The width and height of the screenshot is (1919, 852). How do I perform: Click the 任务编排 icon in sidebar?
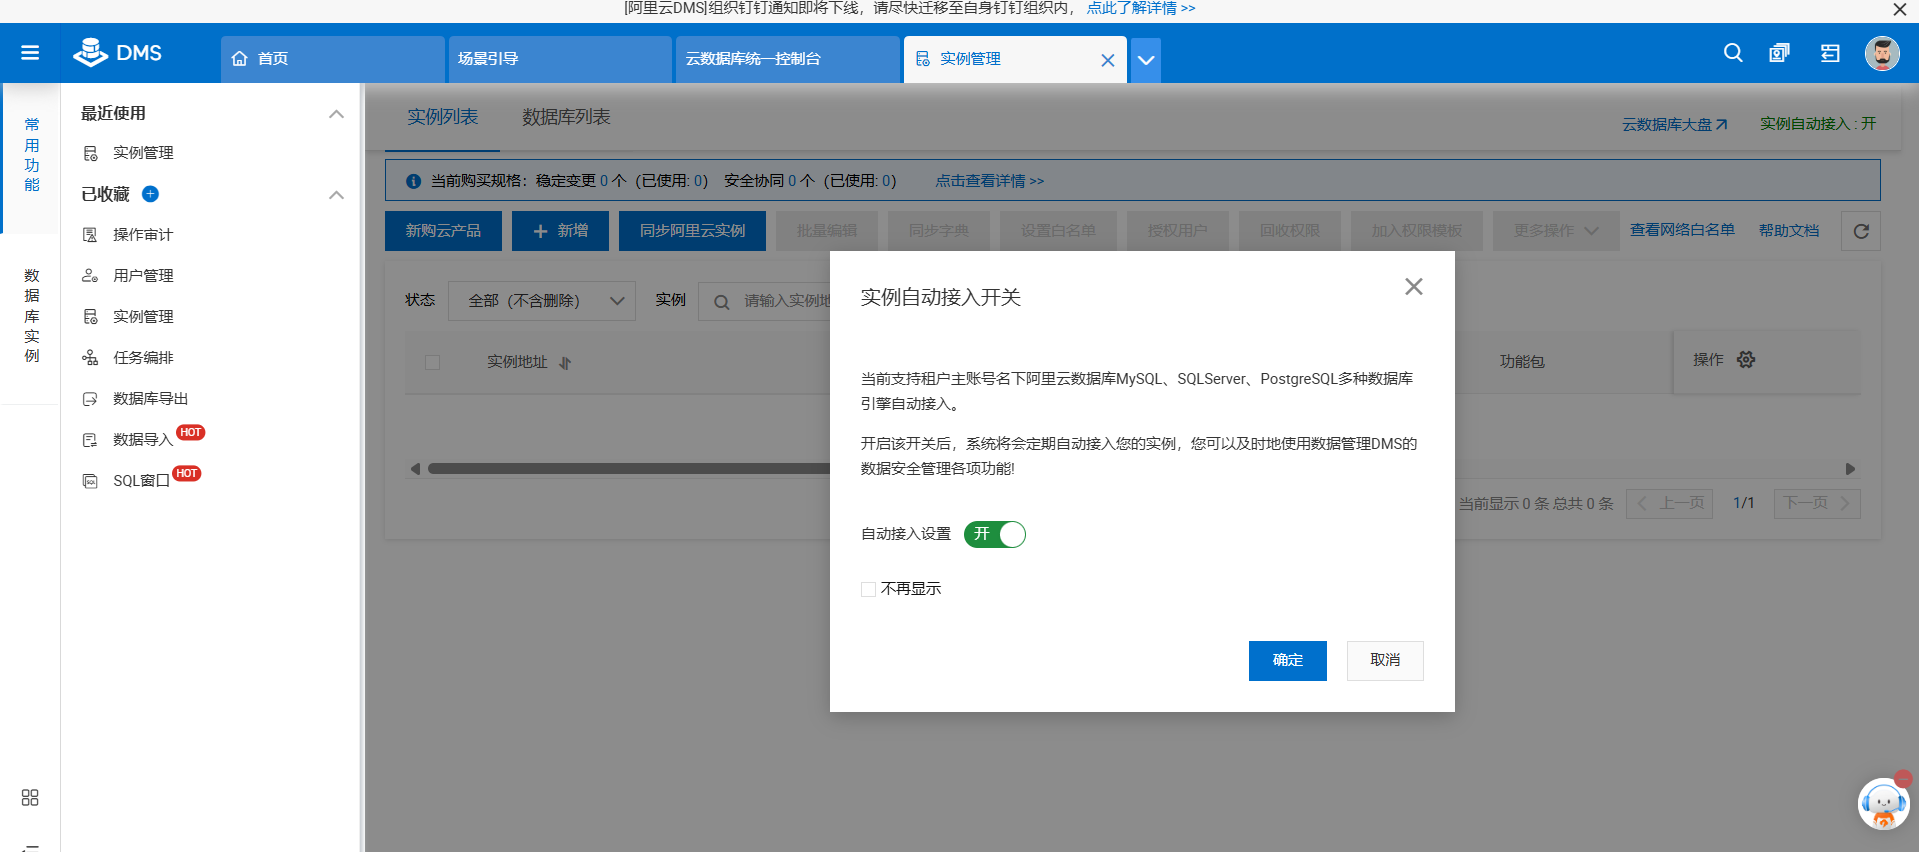(90, 358)
